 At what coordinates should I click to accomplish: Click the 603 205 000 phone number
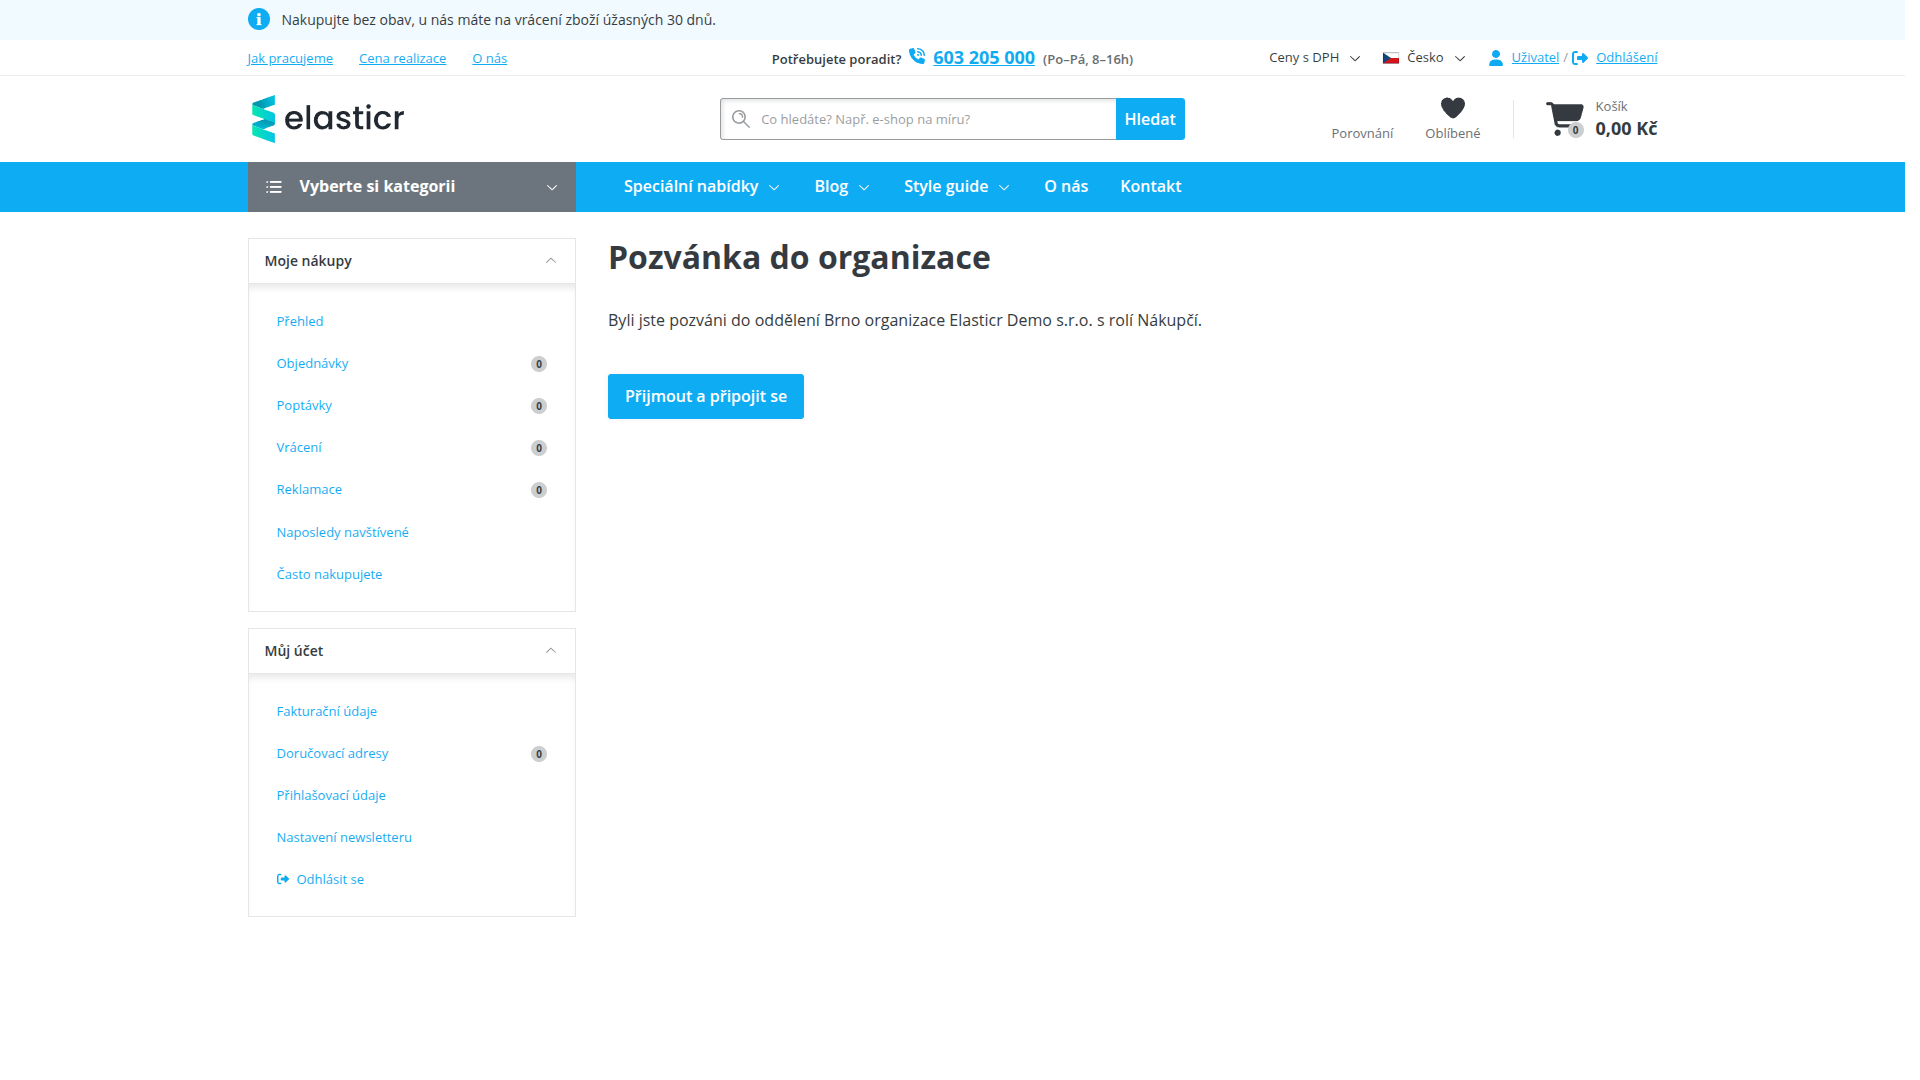[x=984, y=58]
